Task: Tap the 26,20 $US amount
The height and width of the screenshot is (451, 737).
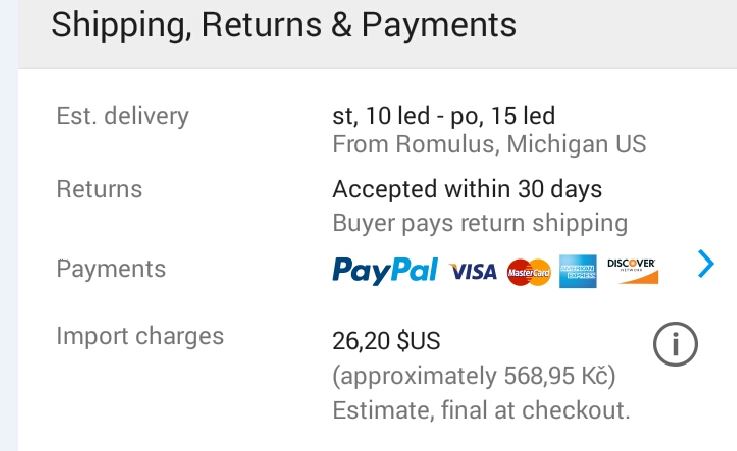Action: pos(386,342)
